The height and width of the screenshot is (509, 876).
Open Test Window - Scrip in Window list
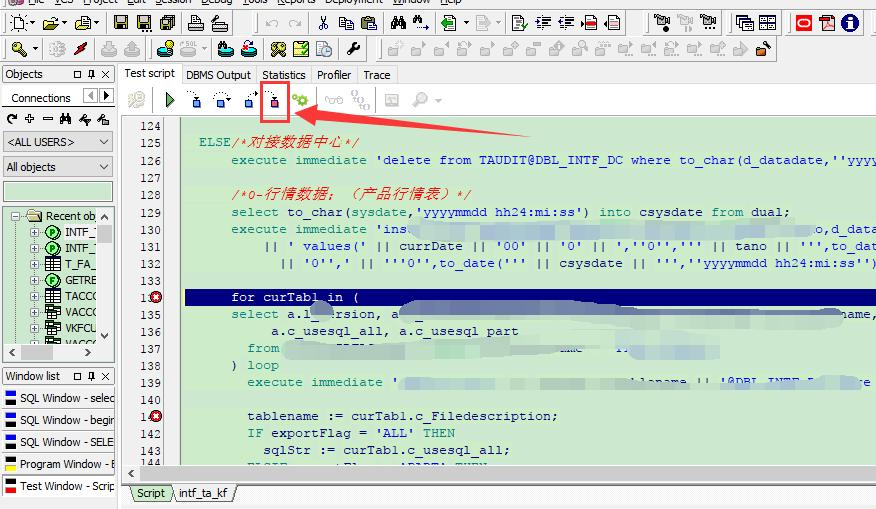click(59, 486)
